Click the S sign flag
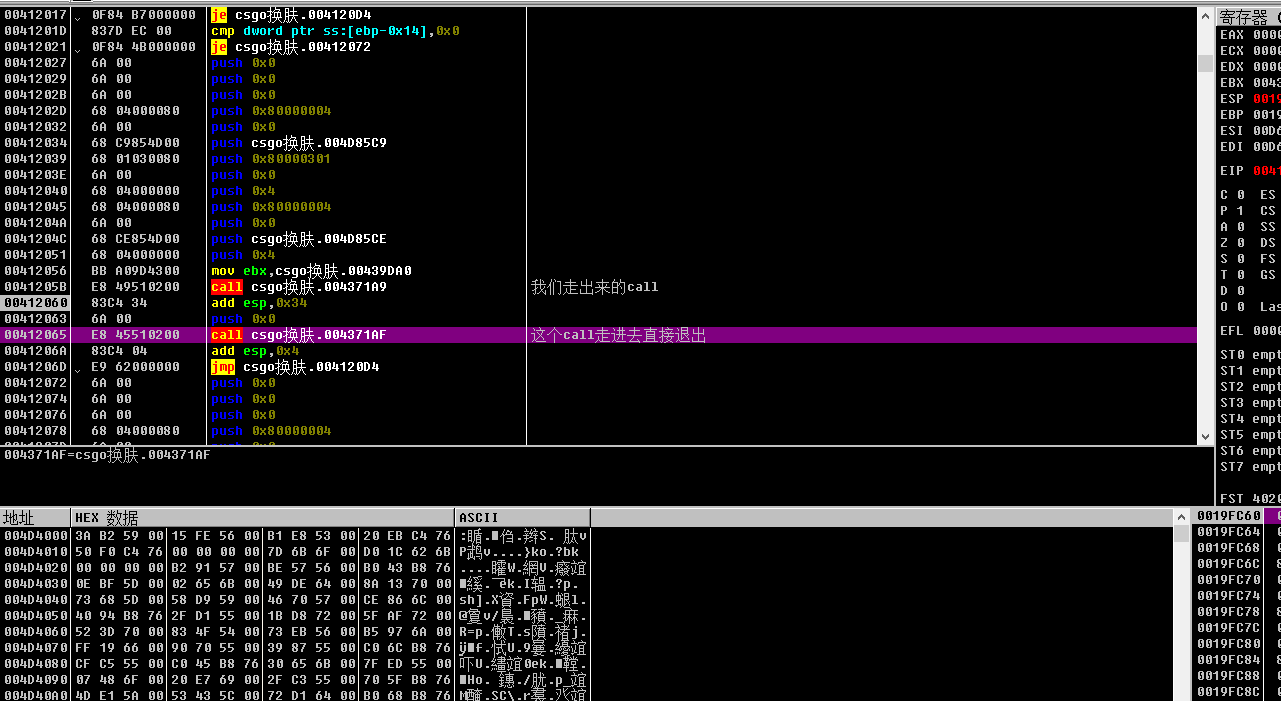 coord(1232,259)
